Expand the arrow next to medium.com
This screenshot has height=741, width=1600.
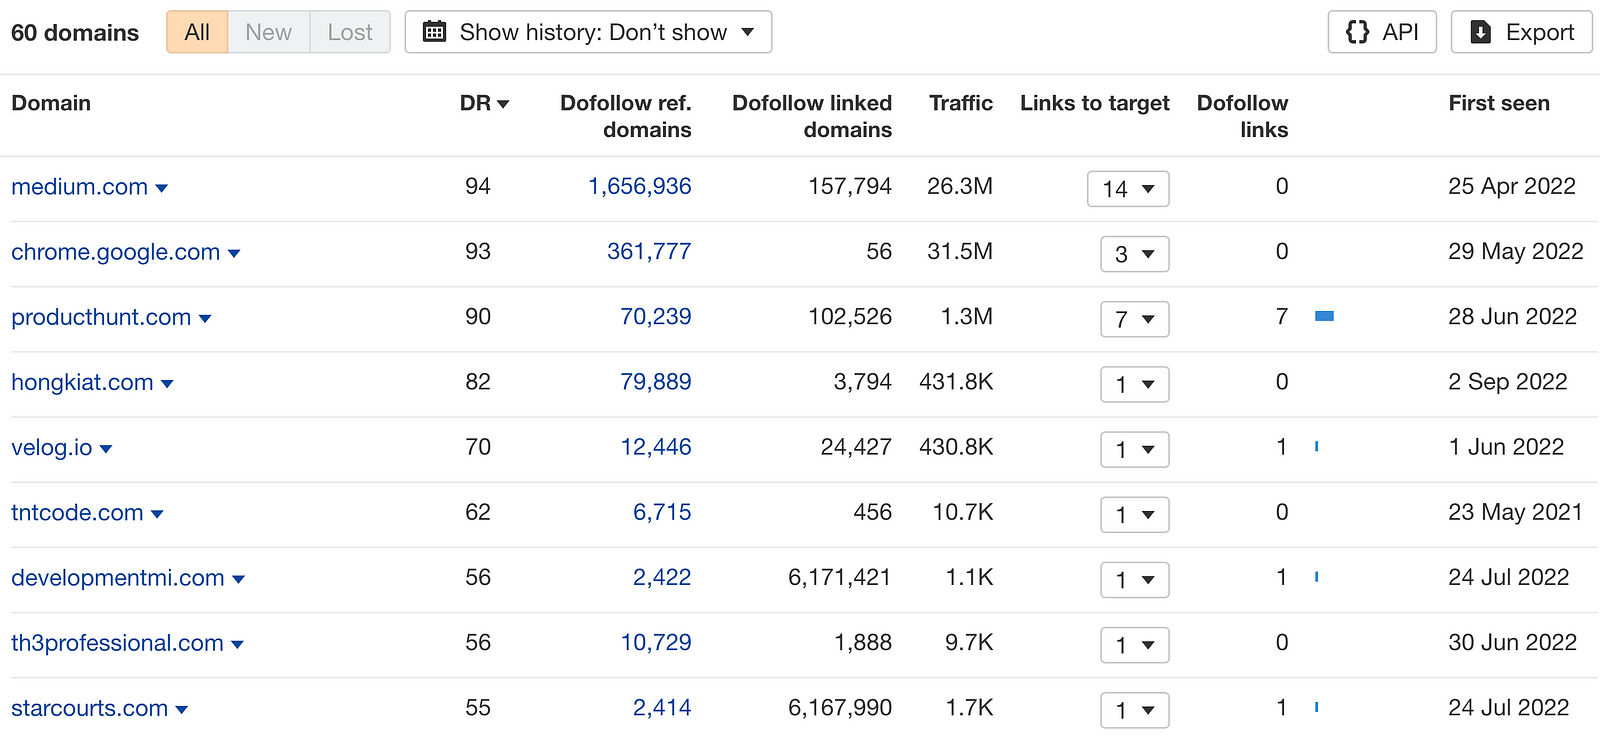click(162, 188)
